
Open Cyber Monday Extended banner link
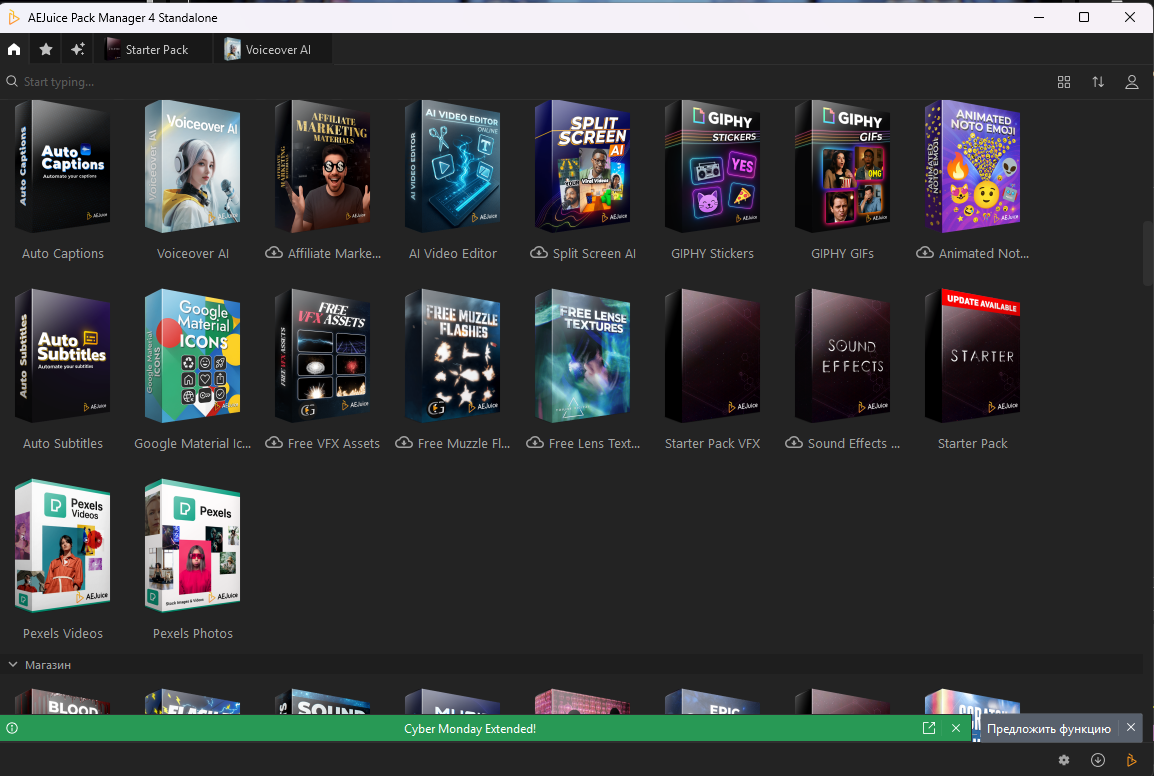coord(470,728)
